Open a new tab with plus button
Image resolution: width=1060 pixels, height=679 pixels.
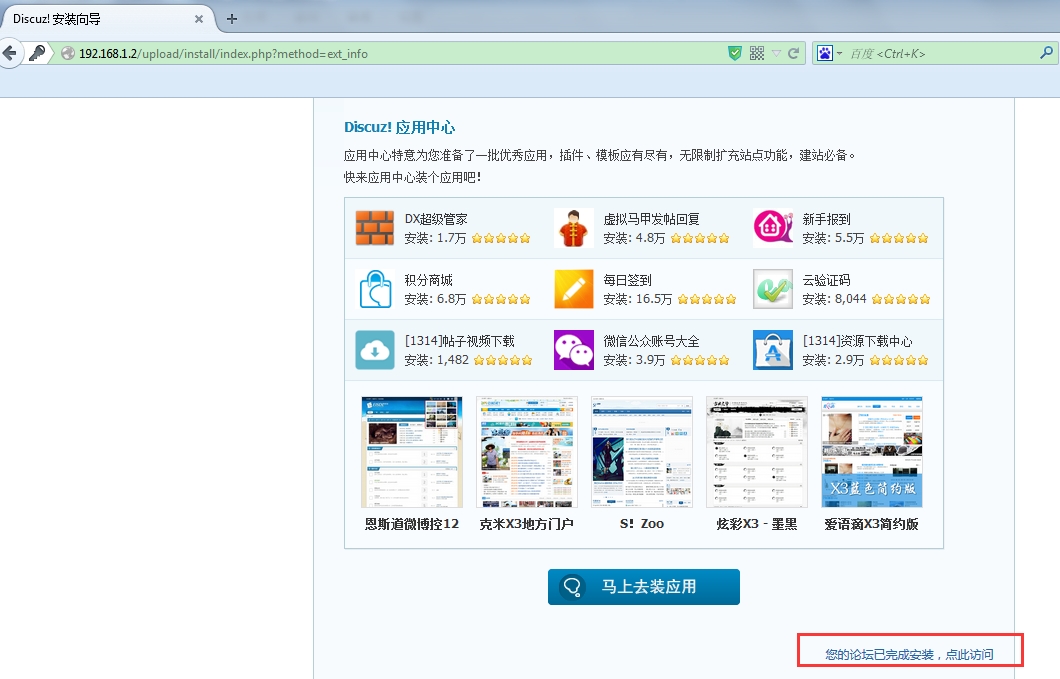(x=232, y=19)
